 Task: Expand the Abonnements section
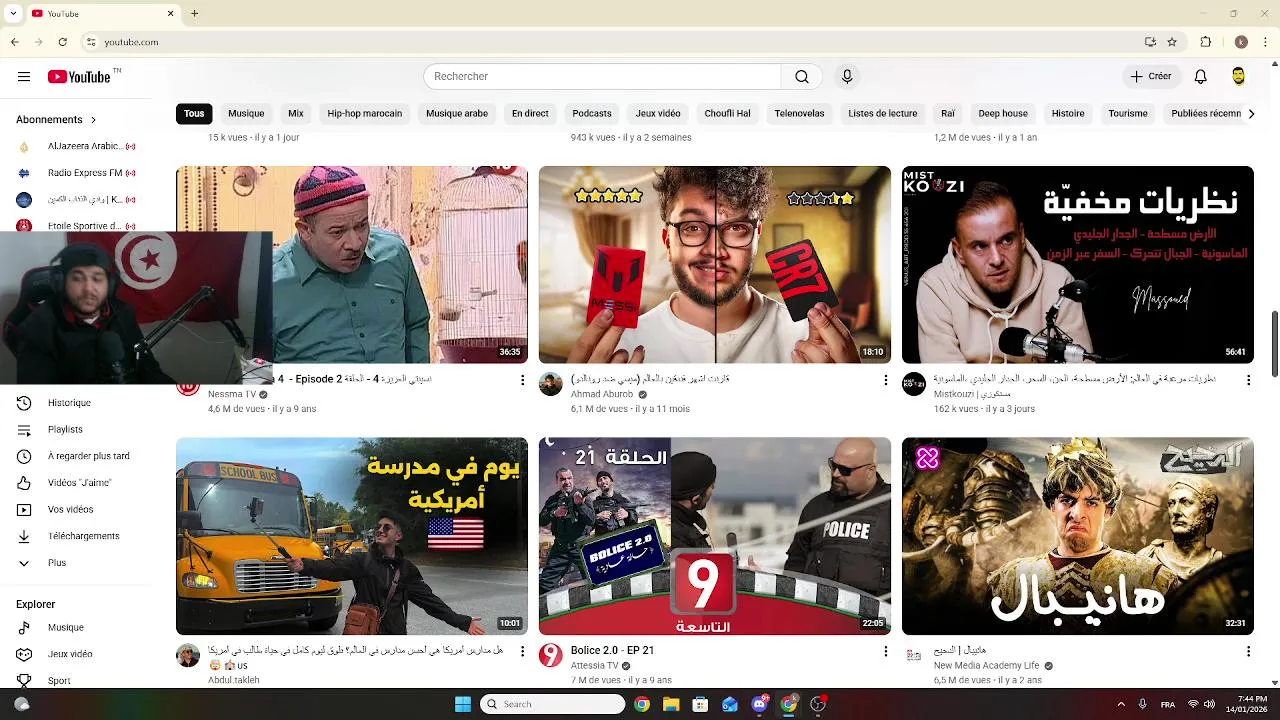(56, 120)
